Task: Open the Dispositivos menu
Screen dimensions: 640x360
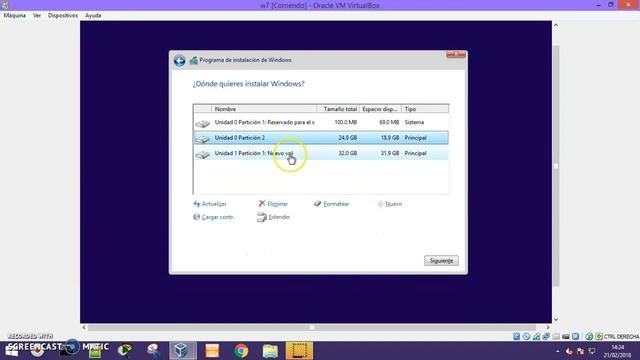Action: (63, 15)
